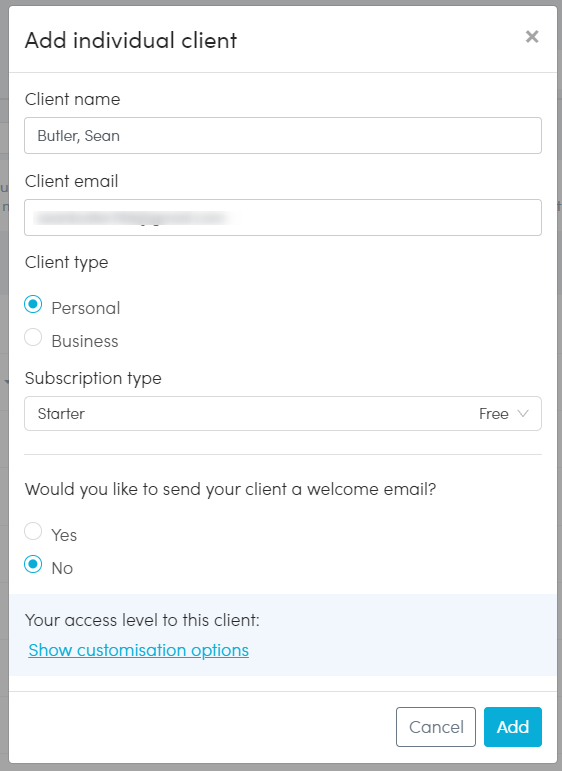Select the Personal client type radio button
562x771 pixels.
[33, 304]
